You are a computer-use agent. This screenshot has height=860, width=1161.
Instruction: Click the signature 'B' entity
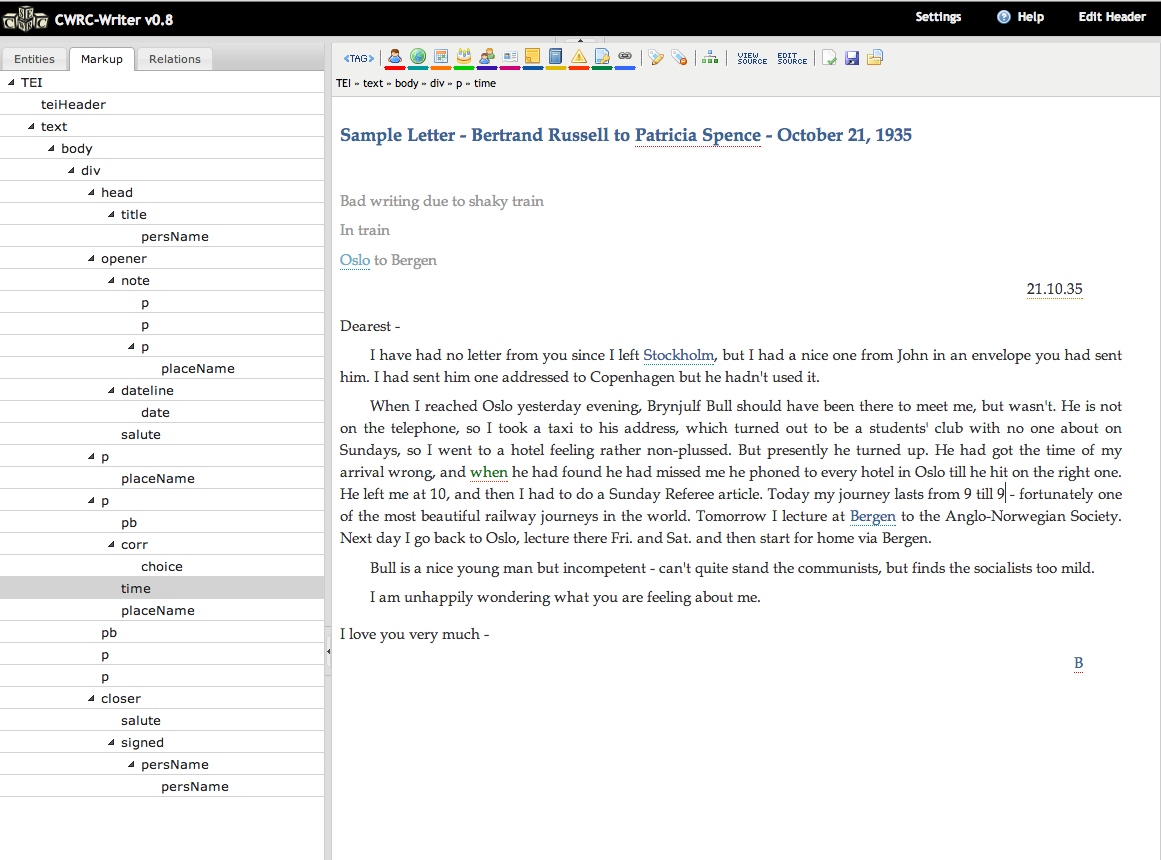point(1078,663)
